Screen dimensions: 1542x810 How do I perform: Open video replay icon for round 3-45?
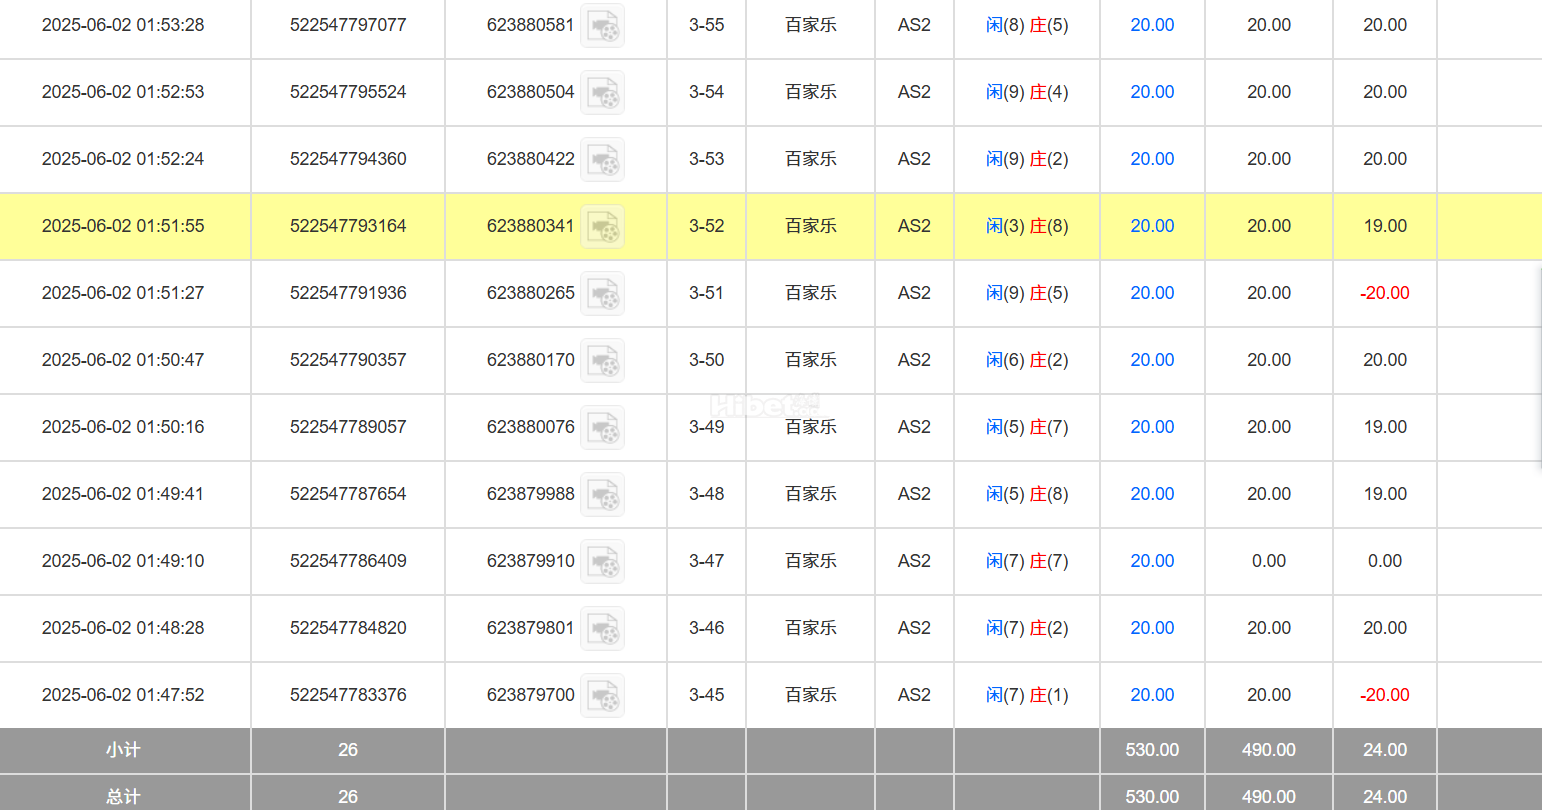pyautogui.click(x=603, y=696)
